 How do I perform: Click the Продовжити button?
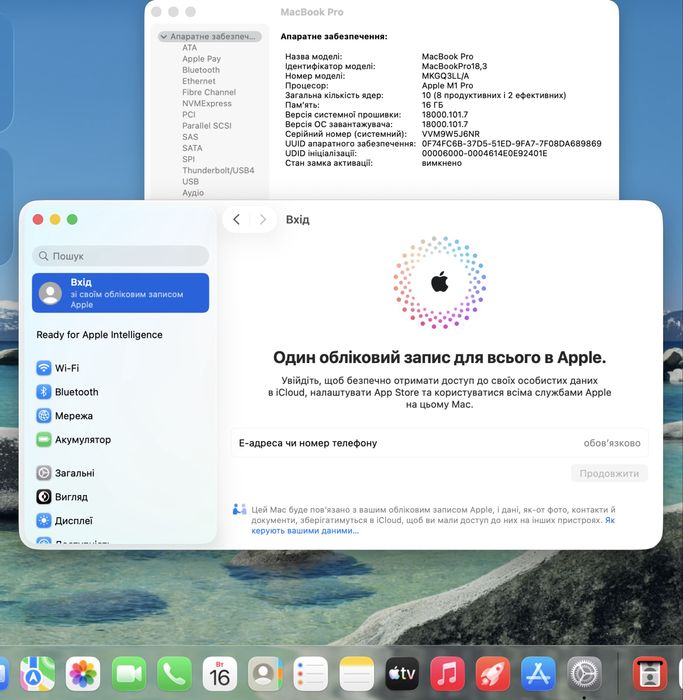click(x=609, y=473)
